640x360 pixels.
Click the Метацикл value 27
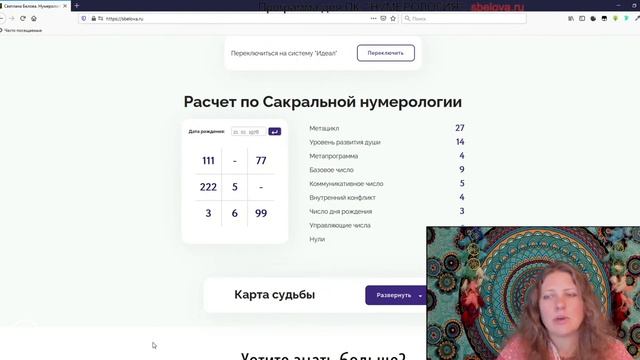(460, 128)
